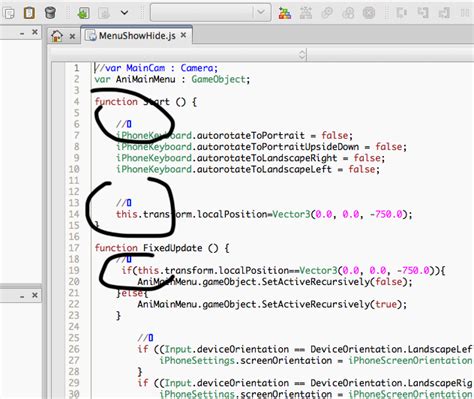
Task: Click the commented 'MainCam' text on line 1
Action: tap(145, 68)
